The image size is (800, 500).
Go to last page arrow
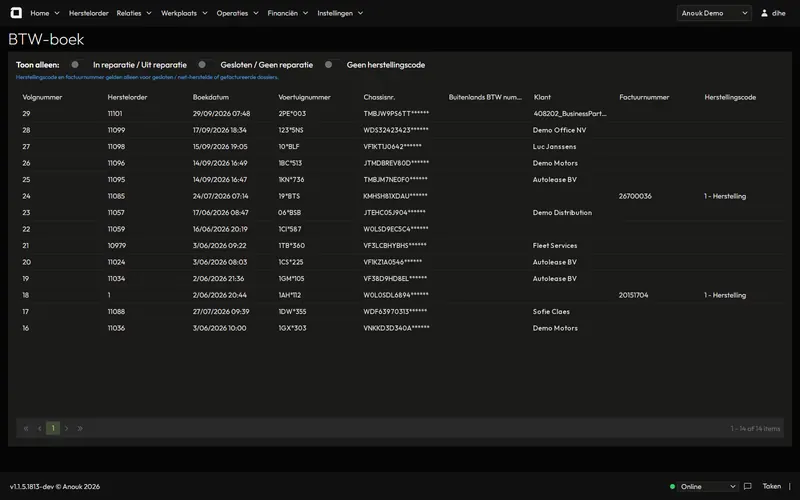[x=80, y=429]
